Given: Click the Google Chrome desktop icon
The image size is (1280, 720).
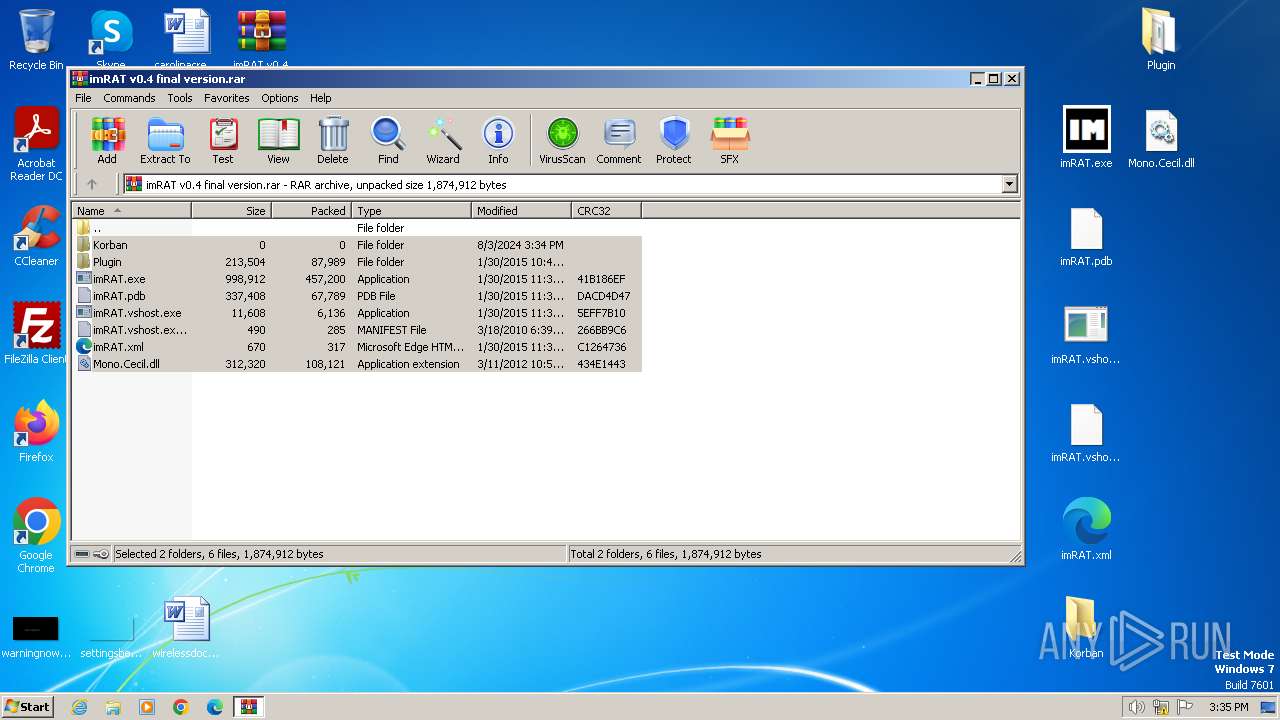Looking at the screenshot, I should pos(36,536).
